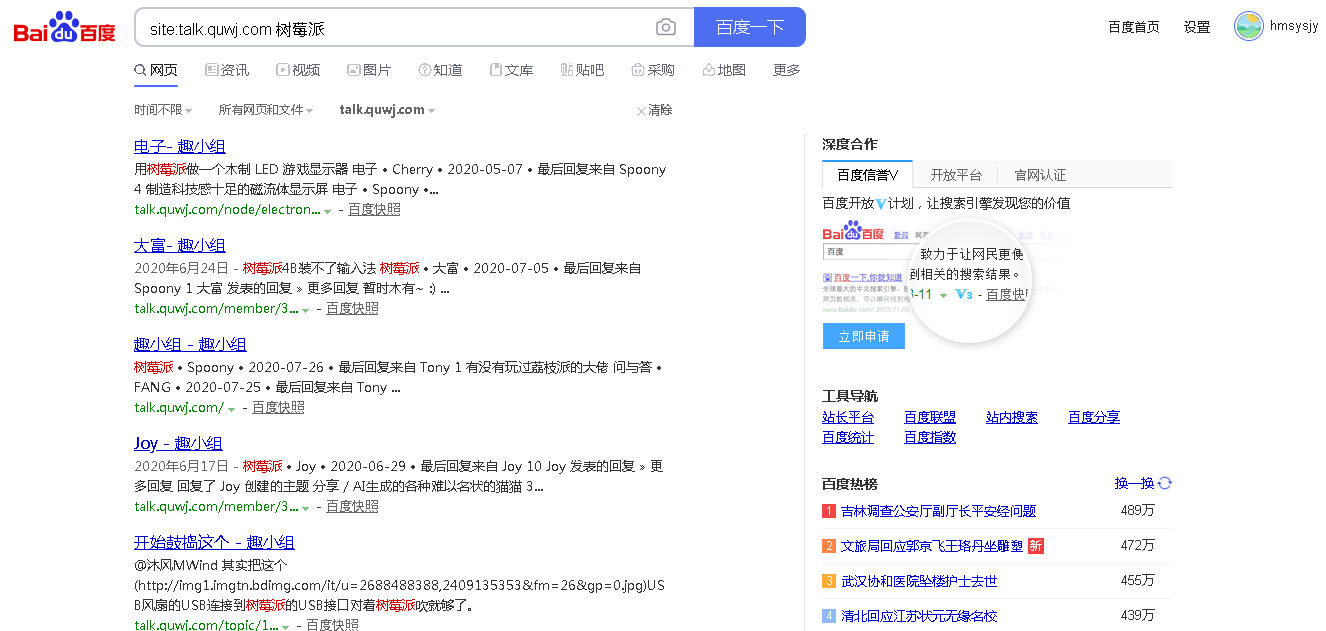Click the refresh icon beside 换一换
Viewport: 1326px width, 631px height.
tap(1165, 483)
